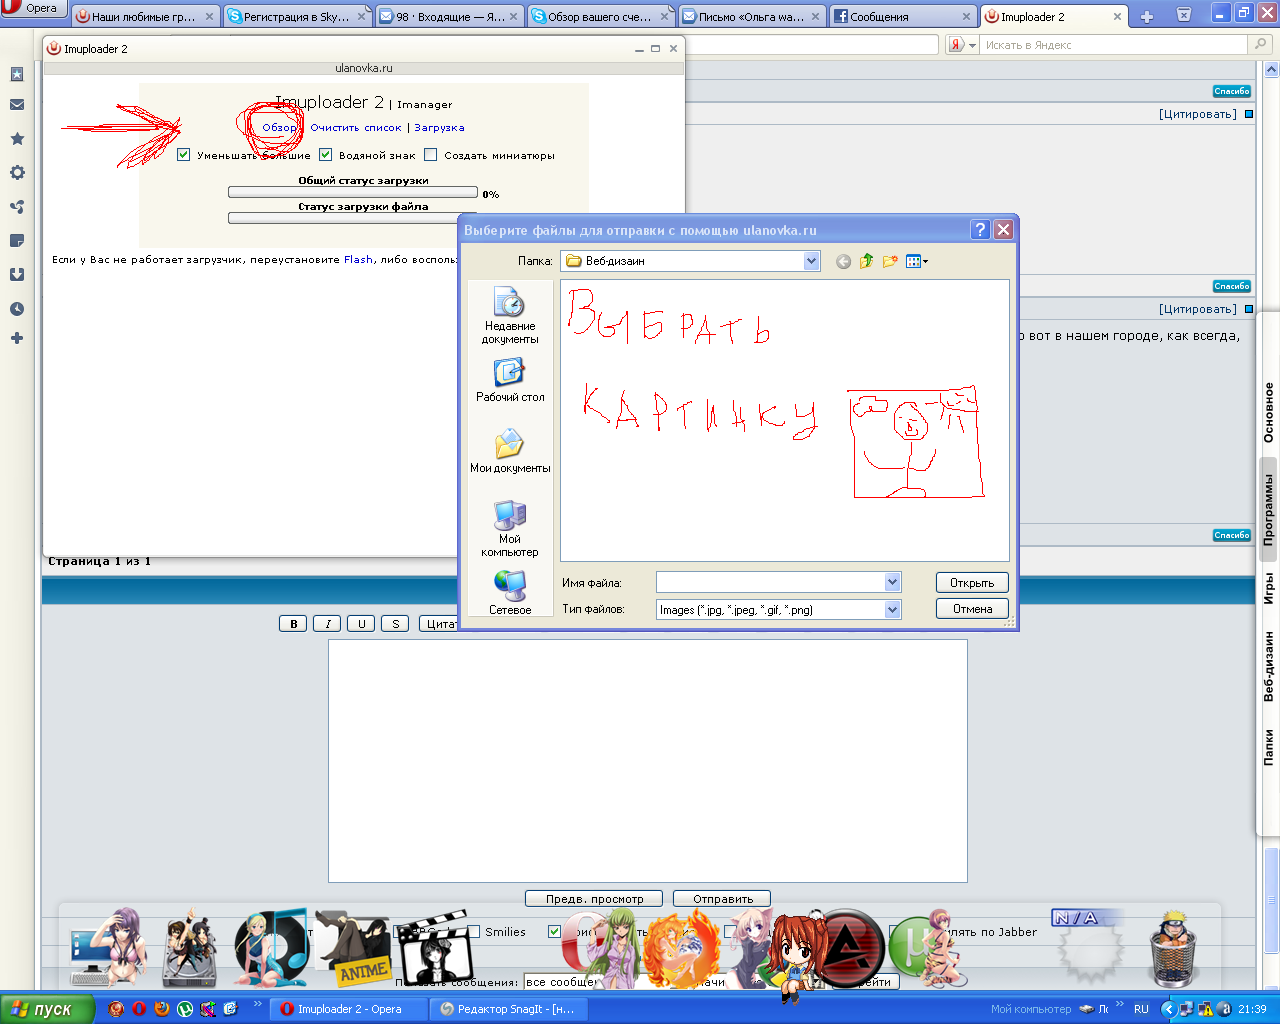The image size is (1280, 1024).
Task: Switch to Сообщения Facebook tab
Action: [x=903, y=17]
